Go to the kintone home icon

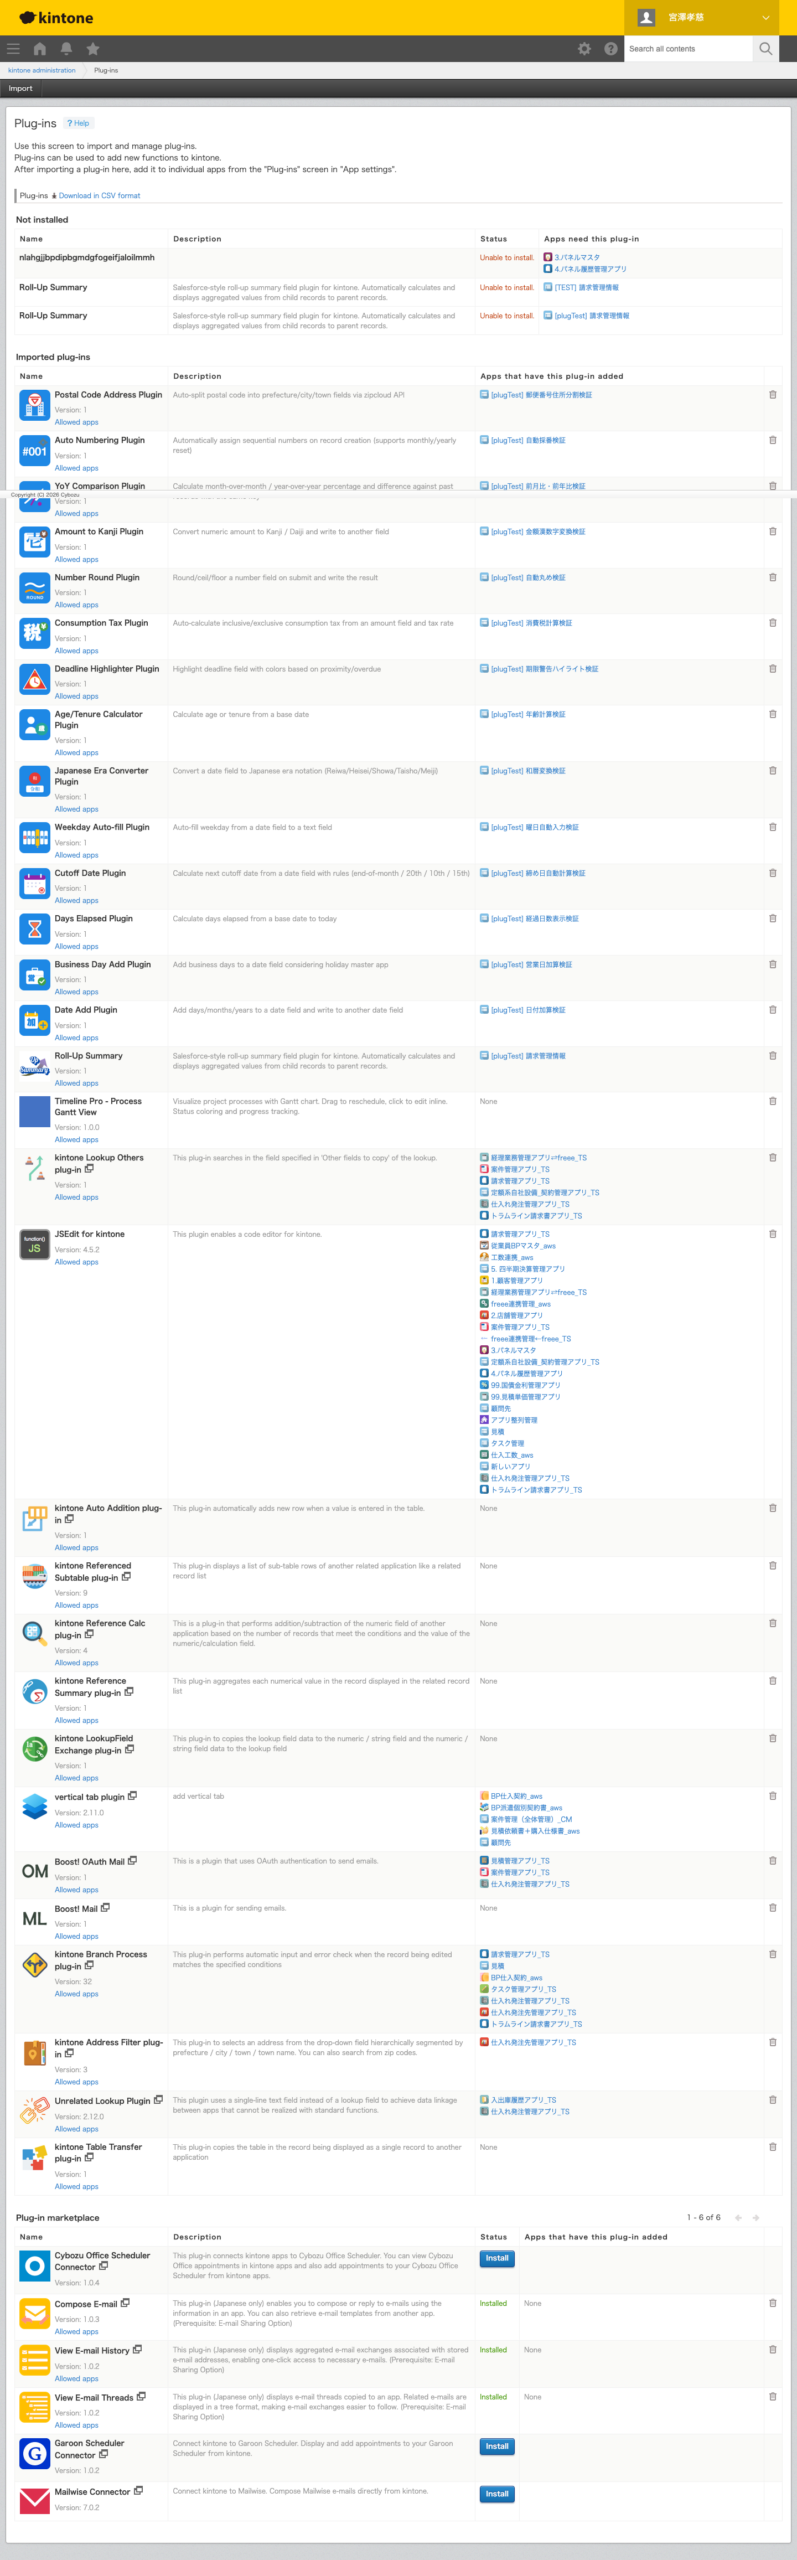coord(40,48)
